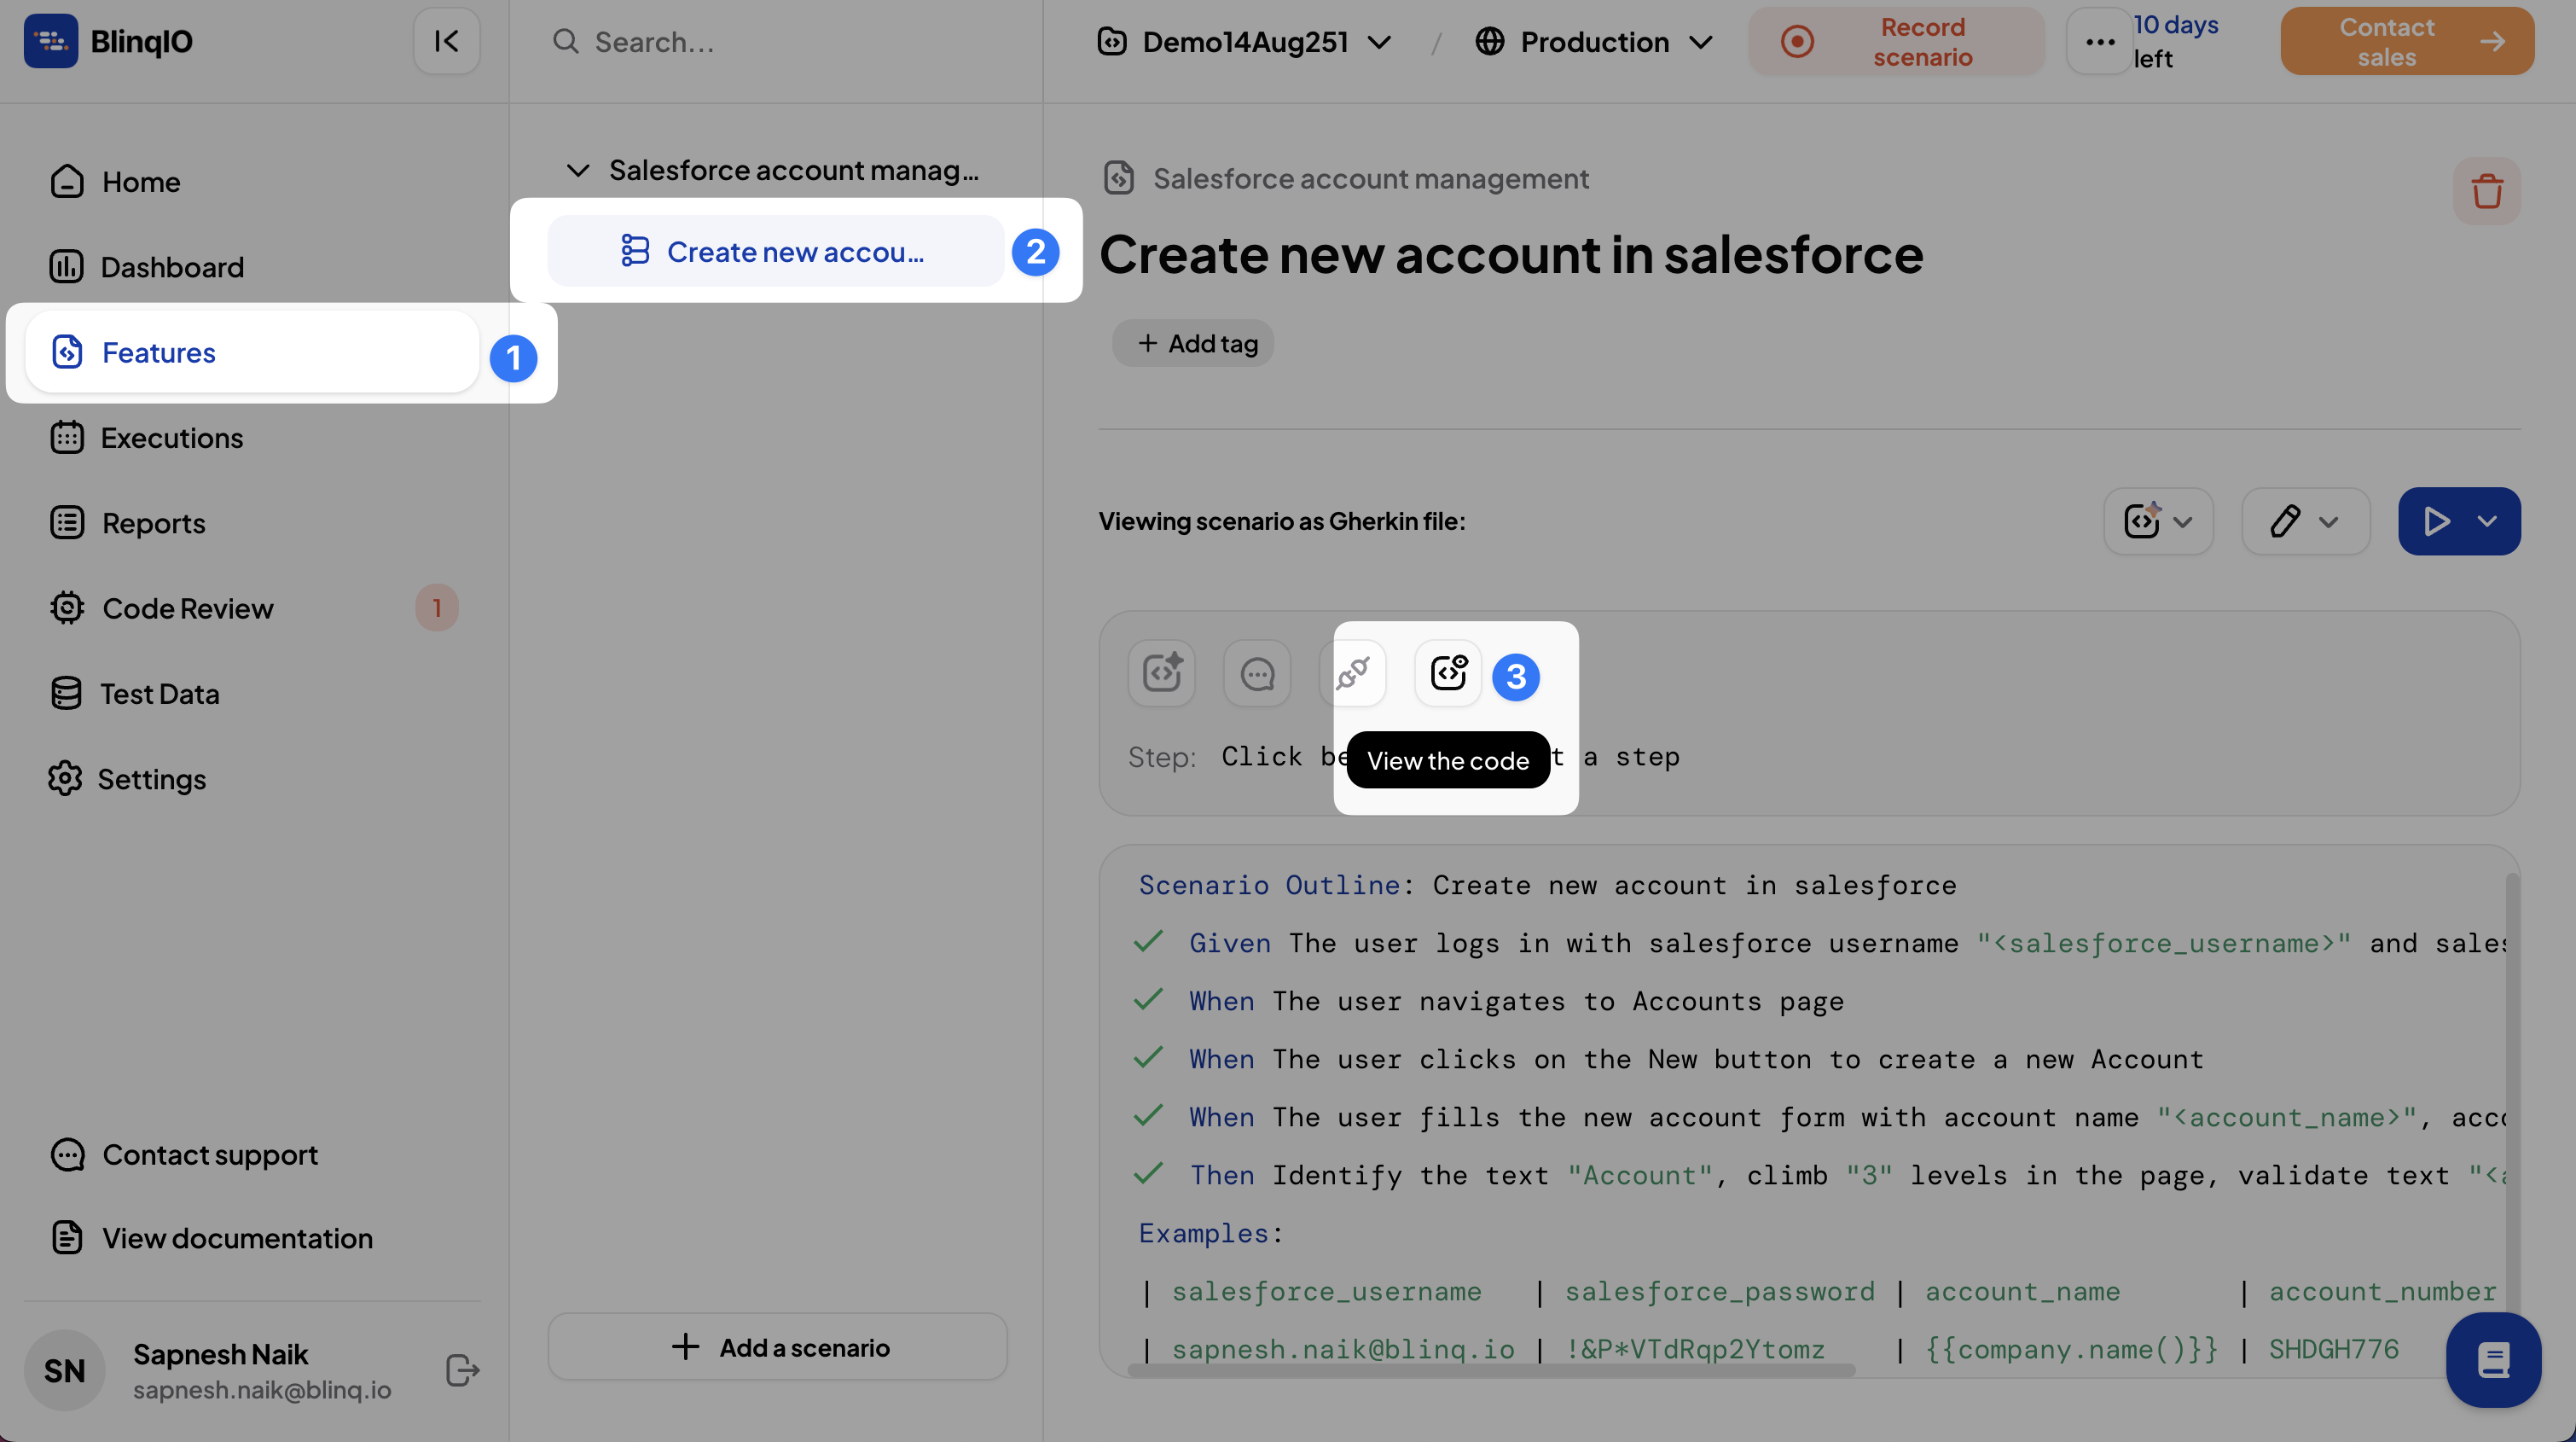The width and height of the screenshot is (2576, 1442).
Task: Click the feature file icon beside breadcrumb
Action: [1119, 178]
